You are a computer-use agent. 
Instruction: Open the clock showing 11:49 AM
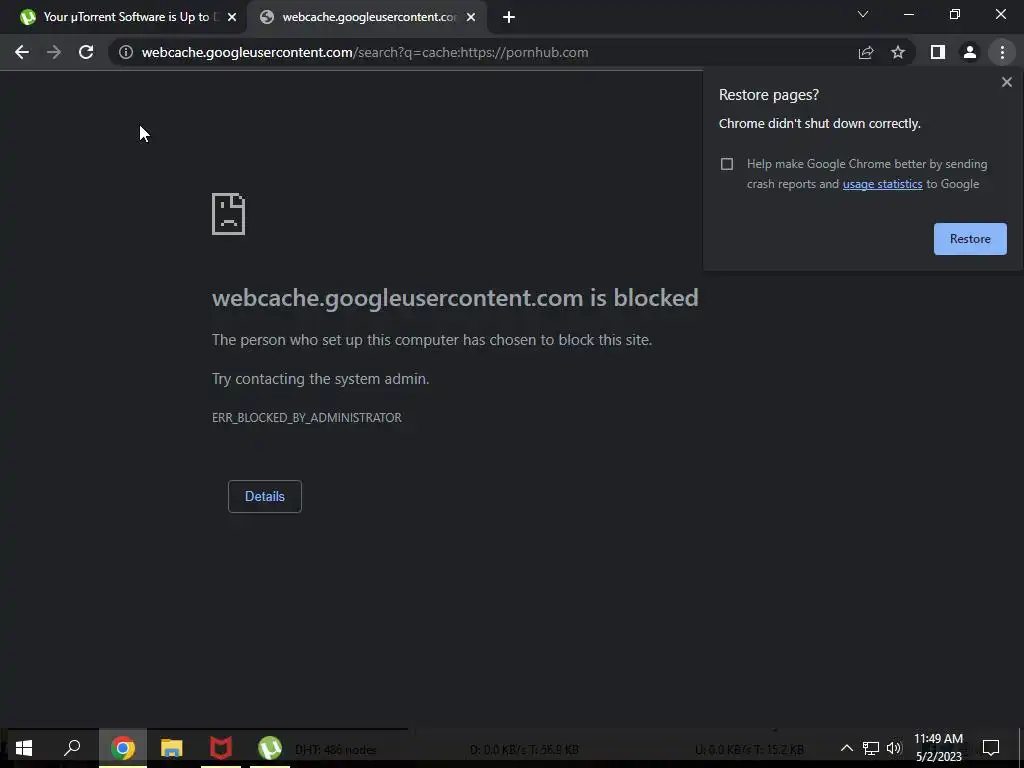click(938, 748)
